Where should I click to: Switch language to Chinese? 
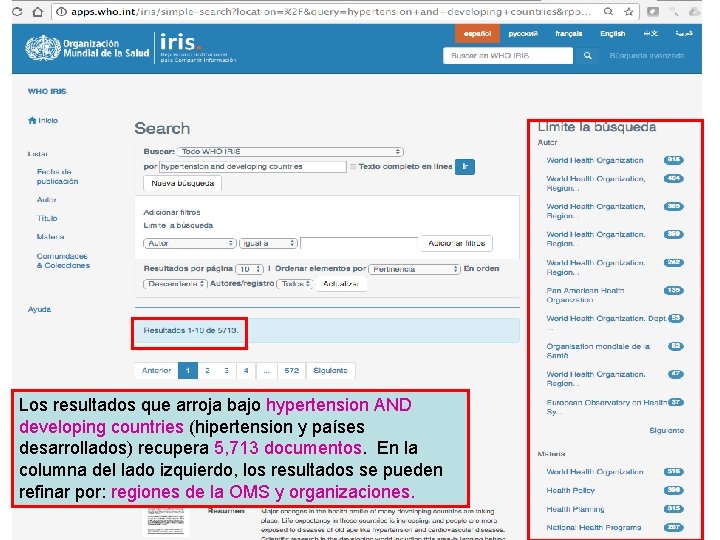click(x=650, y=34)
